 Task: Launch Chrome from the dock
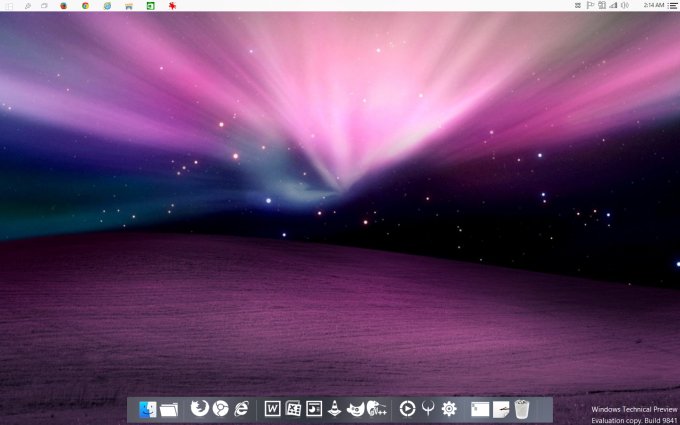[x=220, y=409]
